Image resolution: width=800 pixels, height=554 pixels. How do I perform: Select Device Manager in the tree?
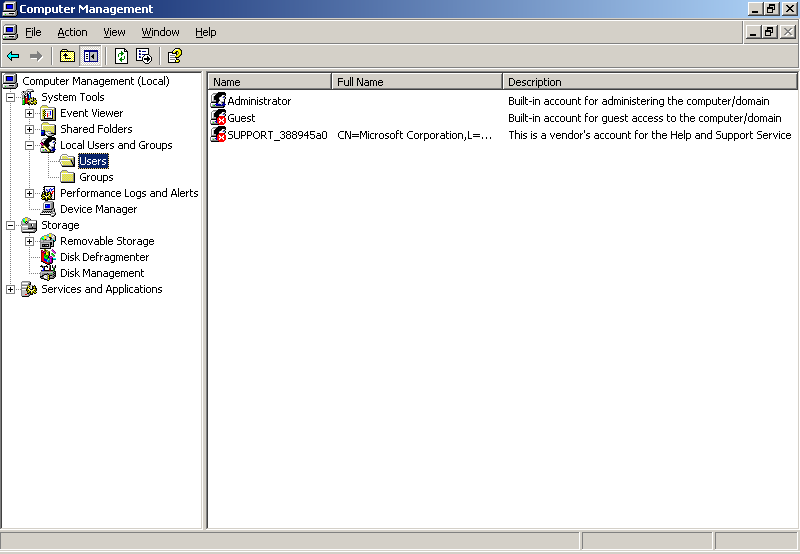pos(98,209)
